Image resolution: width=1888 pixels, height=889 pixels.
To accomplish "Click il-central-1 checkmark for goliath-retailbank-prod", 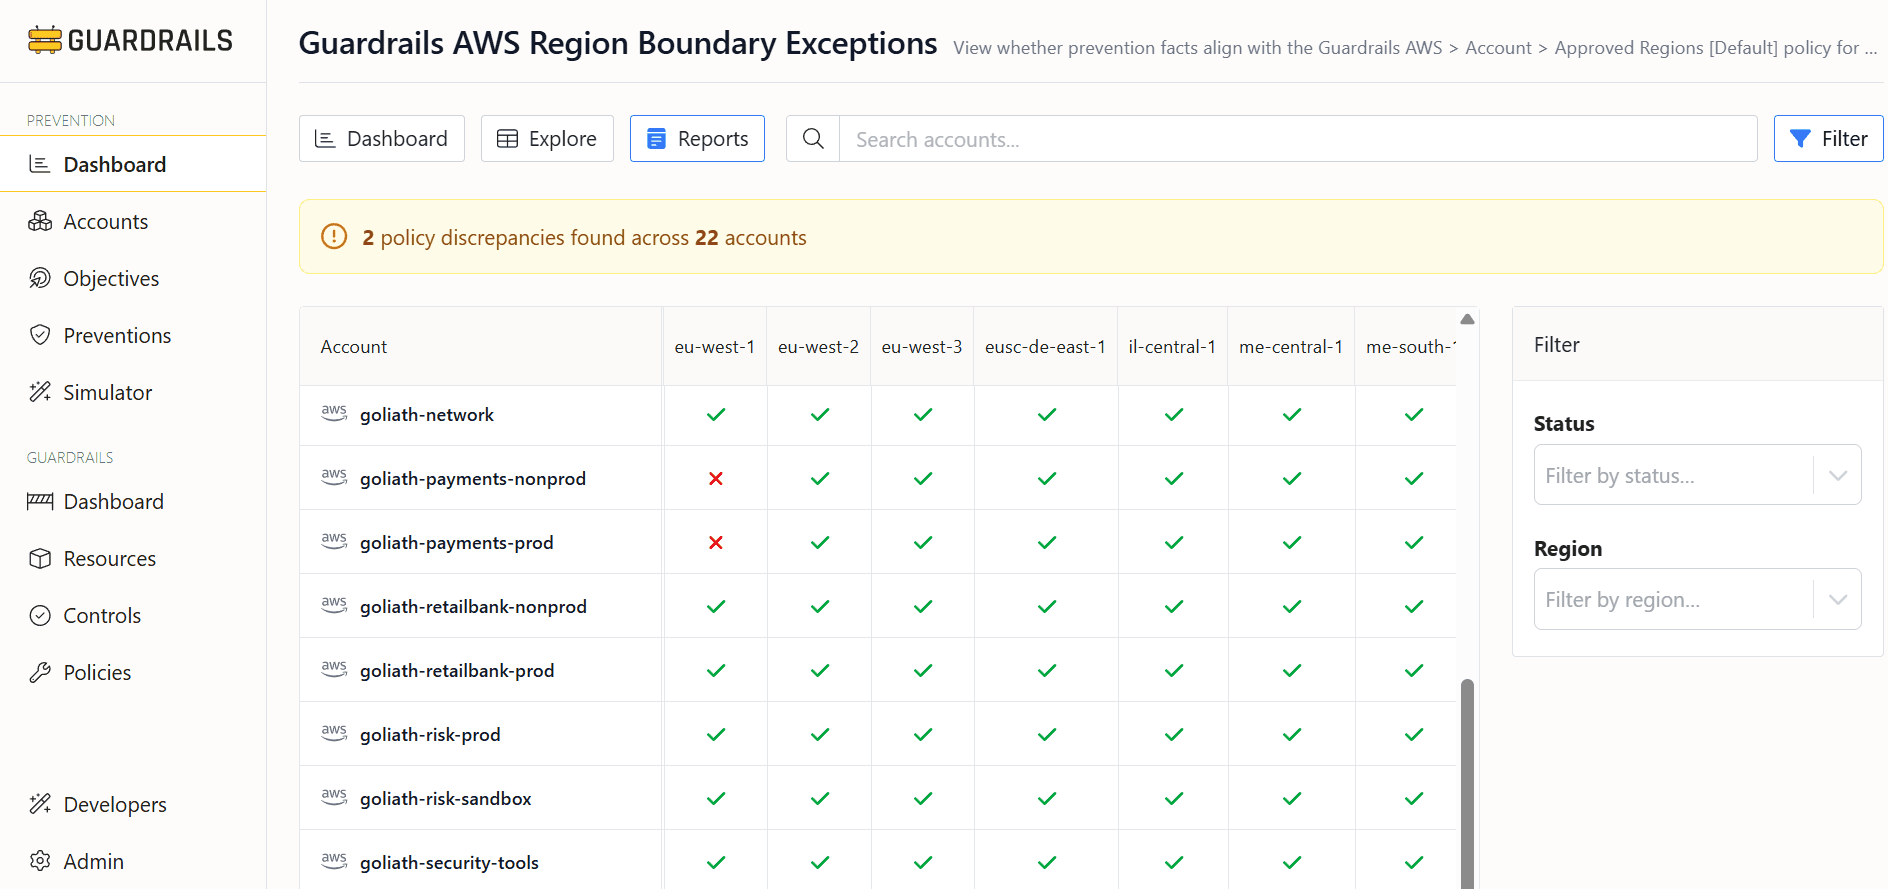I will coord(1174,670).
